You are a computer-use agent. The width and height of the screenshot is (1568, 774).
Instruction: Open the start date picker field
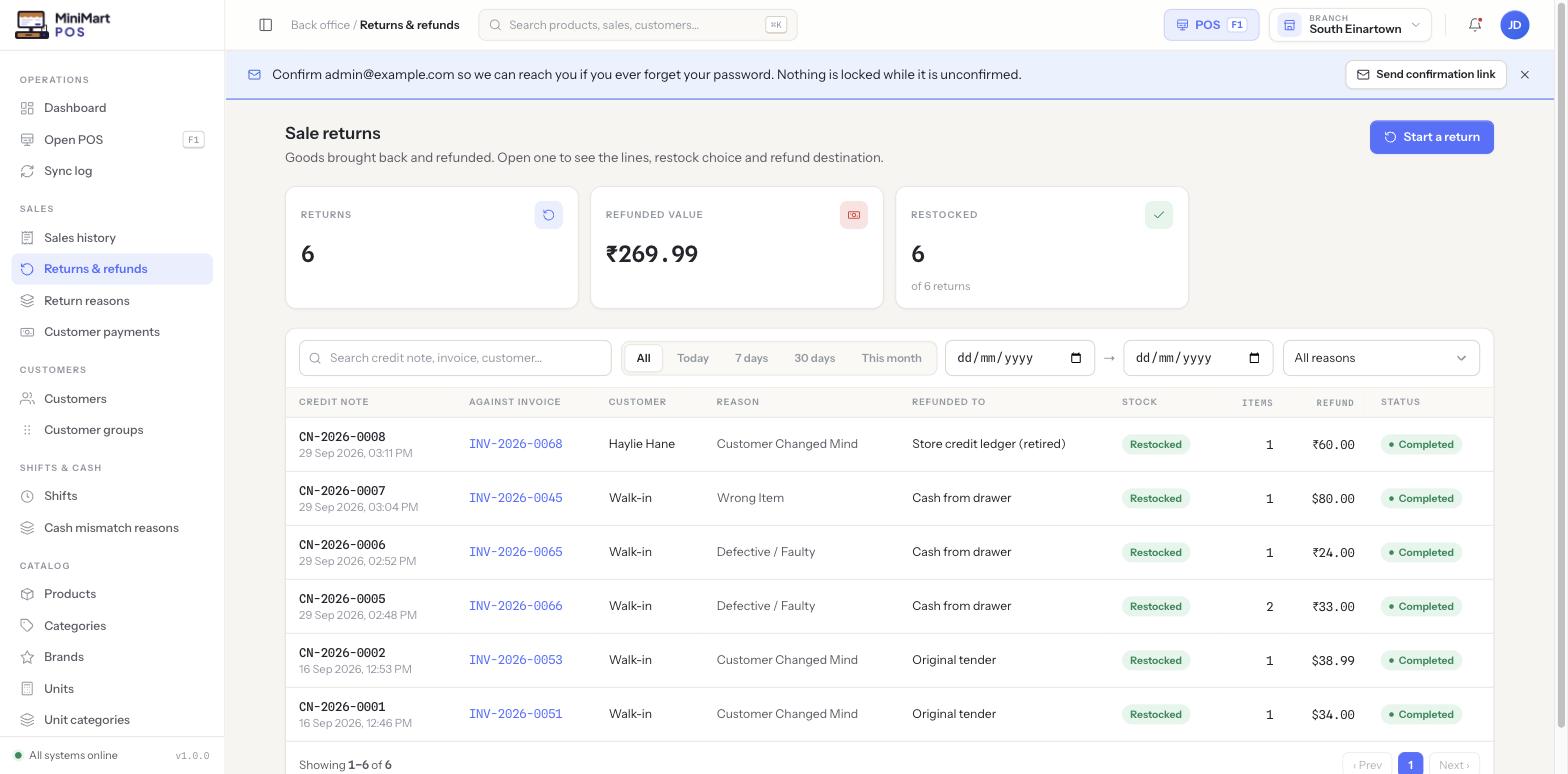[1020, 358]
